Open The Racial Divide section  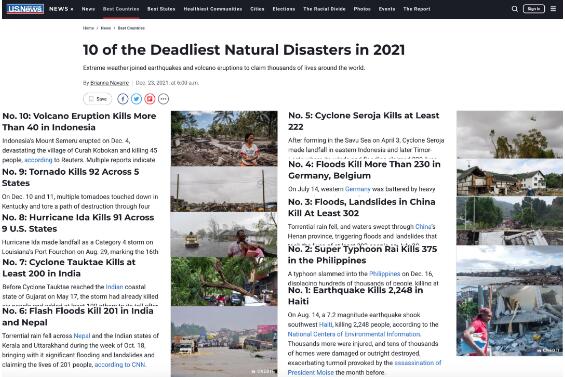[324, 9]
